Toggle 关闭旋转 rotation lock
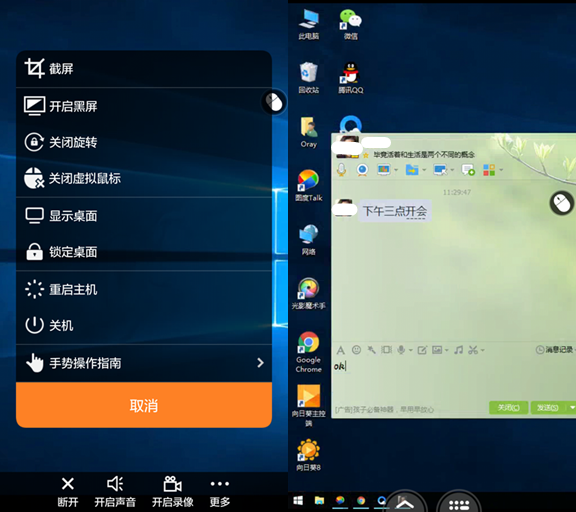576x512 pixels. 144,142
